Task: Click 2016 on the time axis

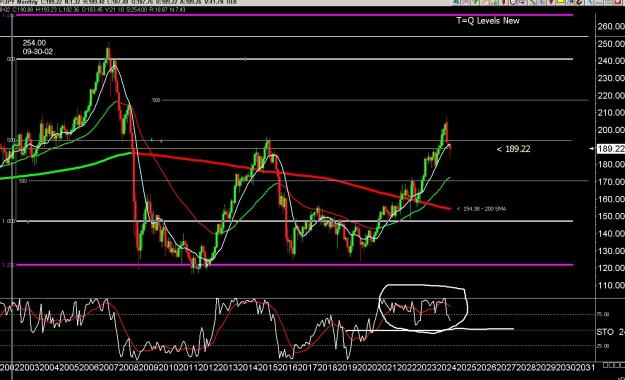Action: [287, 367]
